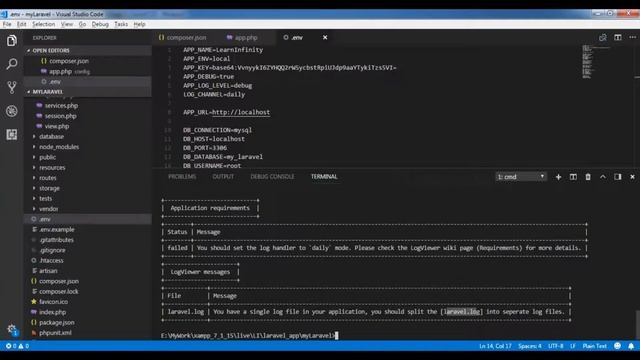Open services.php in explorer tree
Viewport: 640px width, 360px height.
click(61, 106)
